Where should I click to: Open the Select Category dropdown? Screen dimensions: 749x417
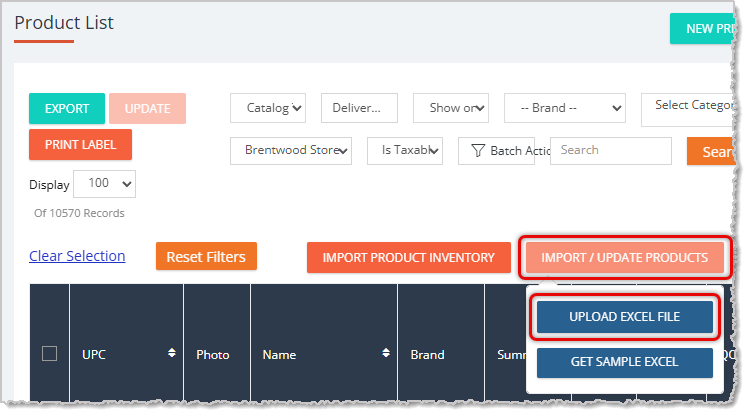coord(688,110)
